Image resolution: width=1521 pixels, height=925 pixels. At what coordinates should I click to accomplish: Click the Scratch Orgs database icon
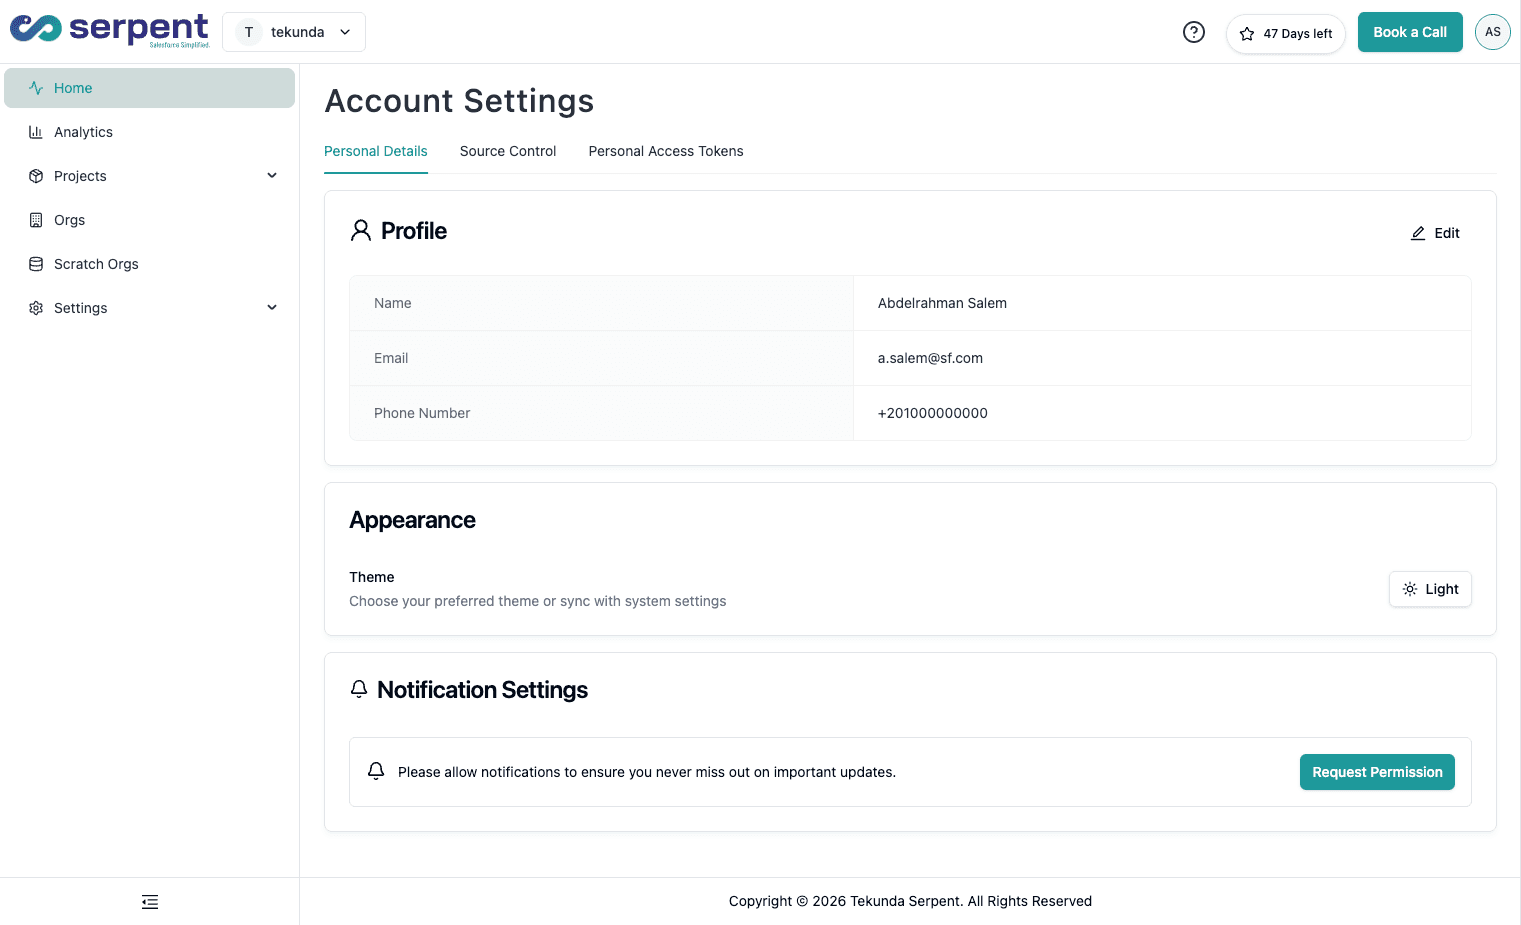(x=36, y=263)
